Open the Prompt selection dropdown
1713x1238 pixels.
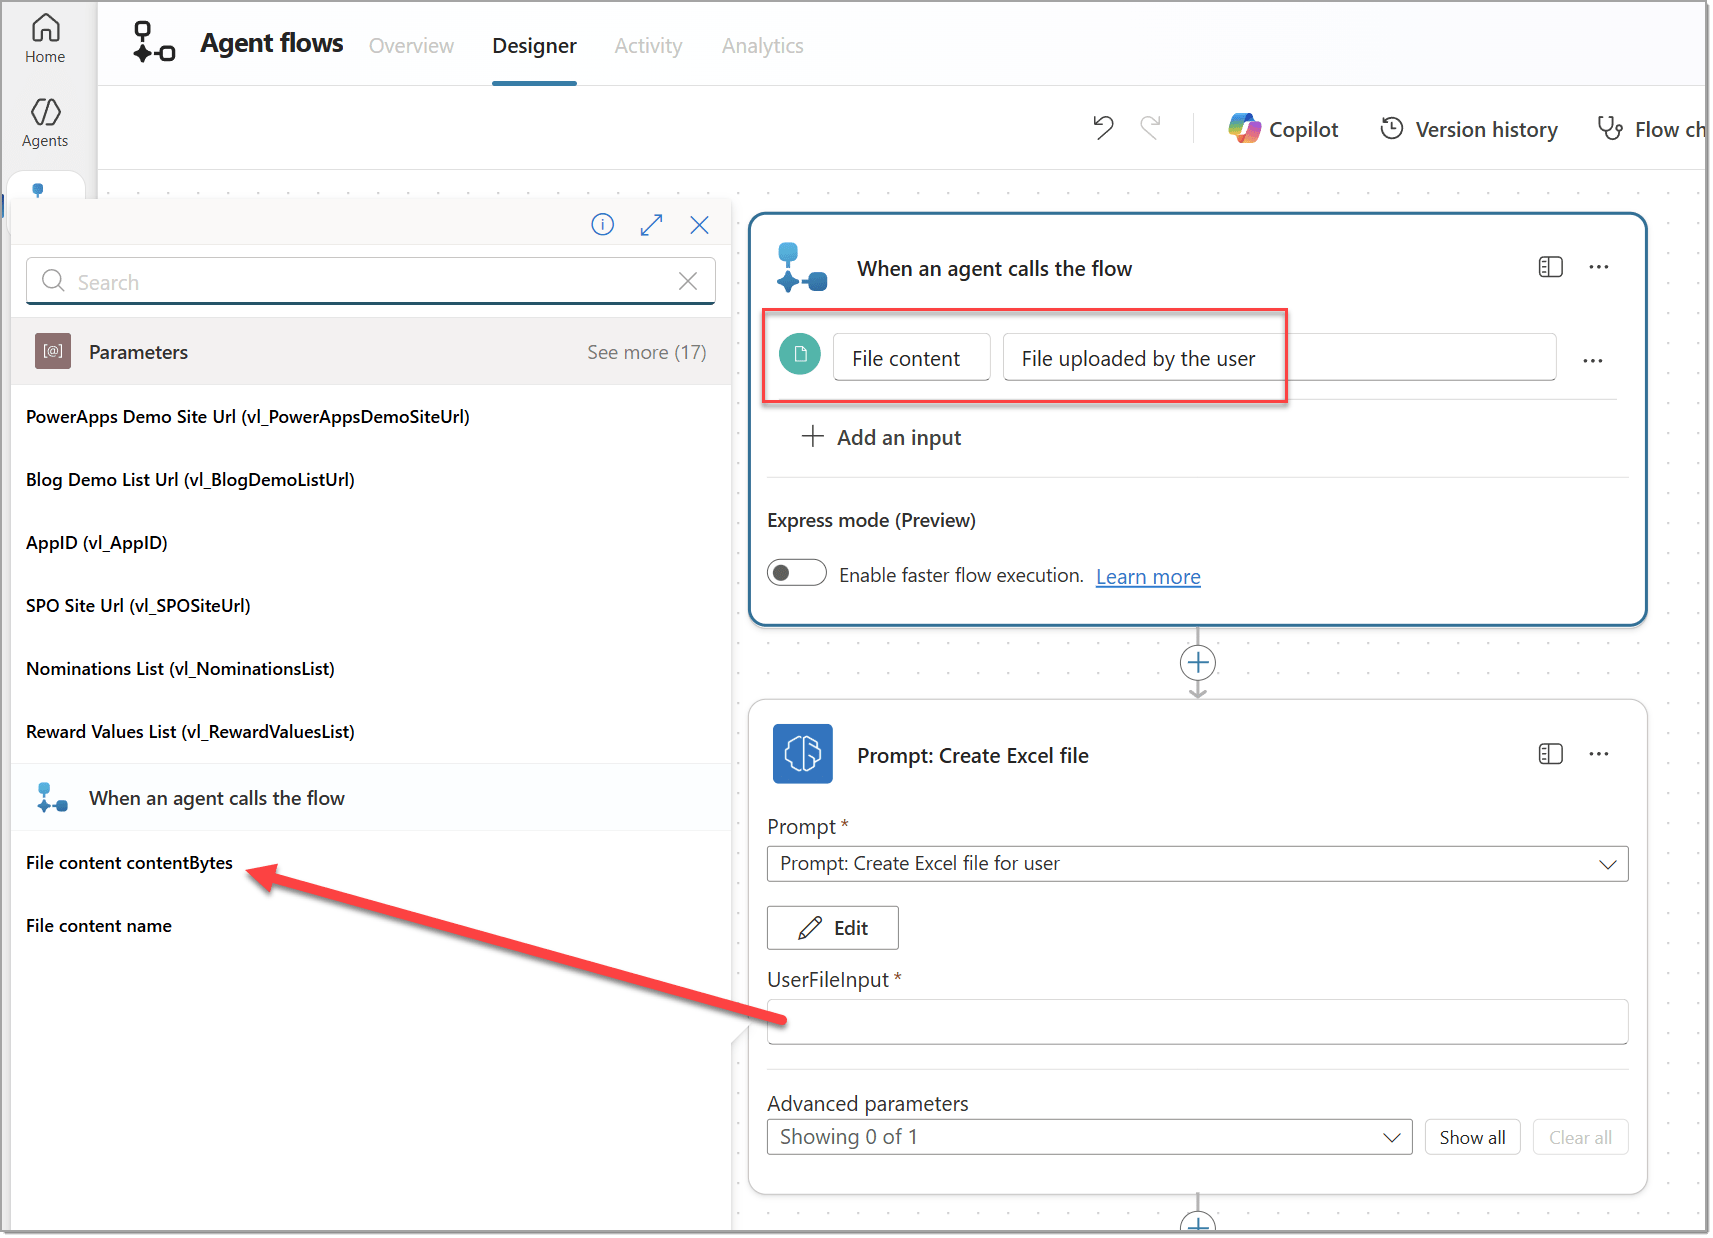tap(1198, 864)
